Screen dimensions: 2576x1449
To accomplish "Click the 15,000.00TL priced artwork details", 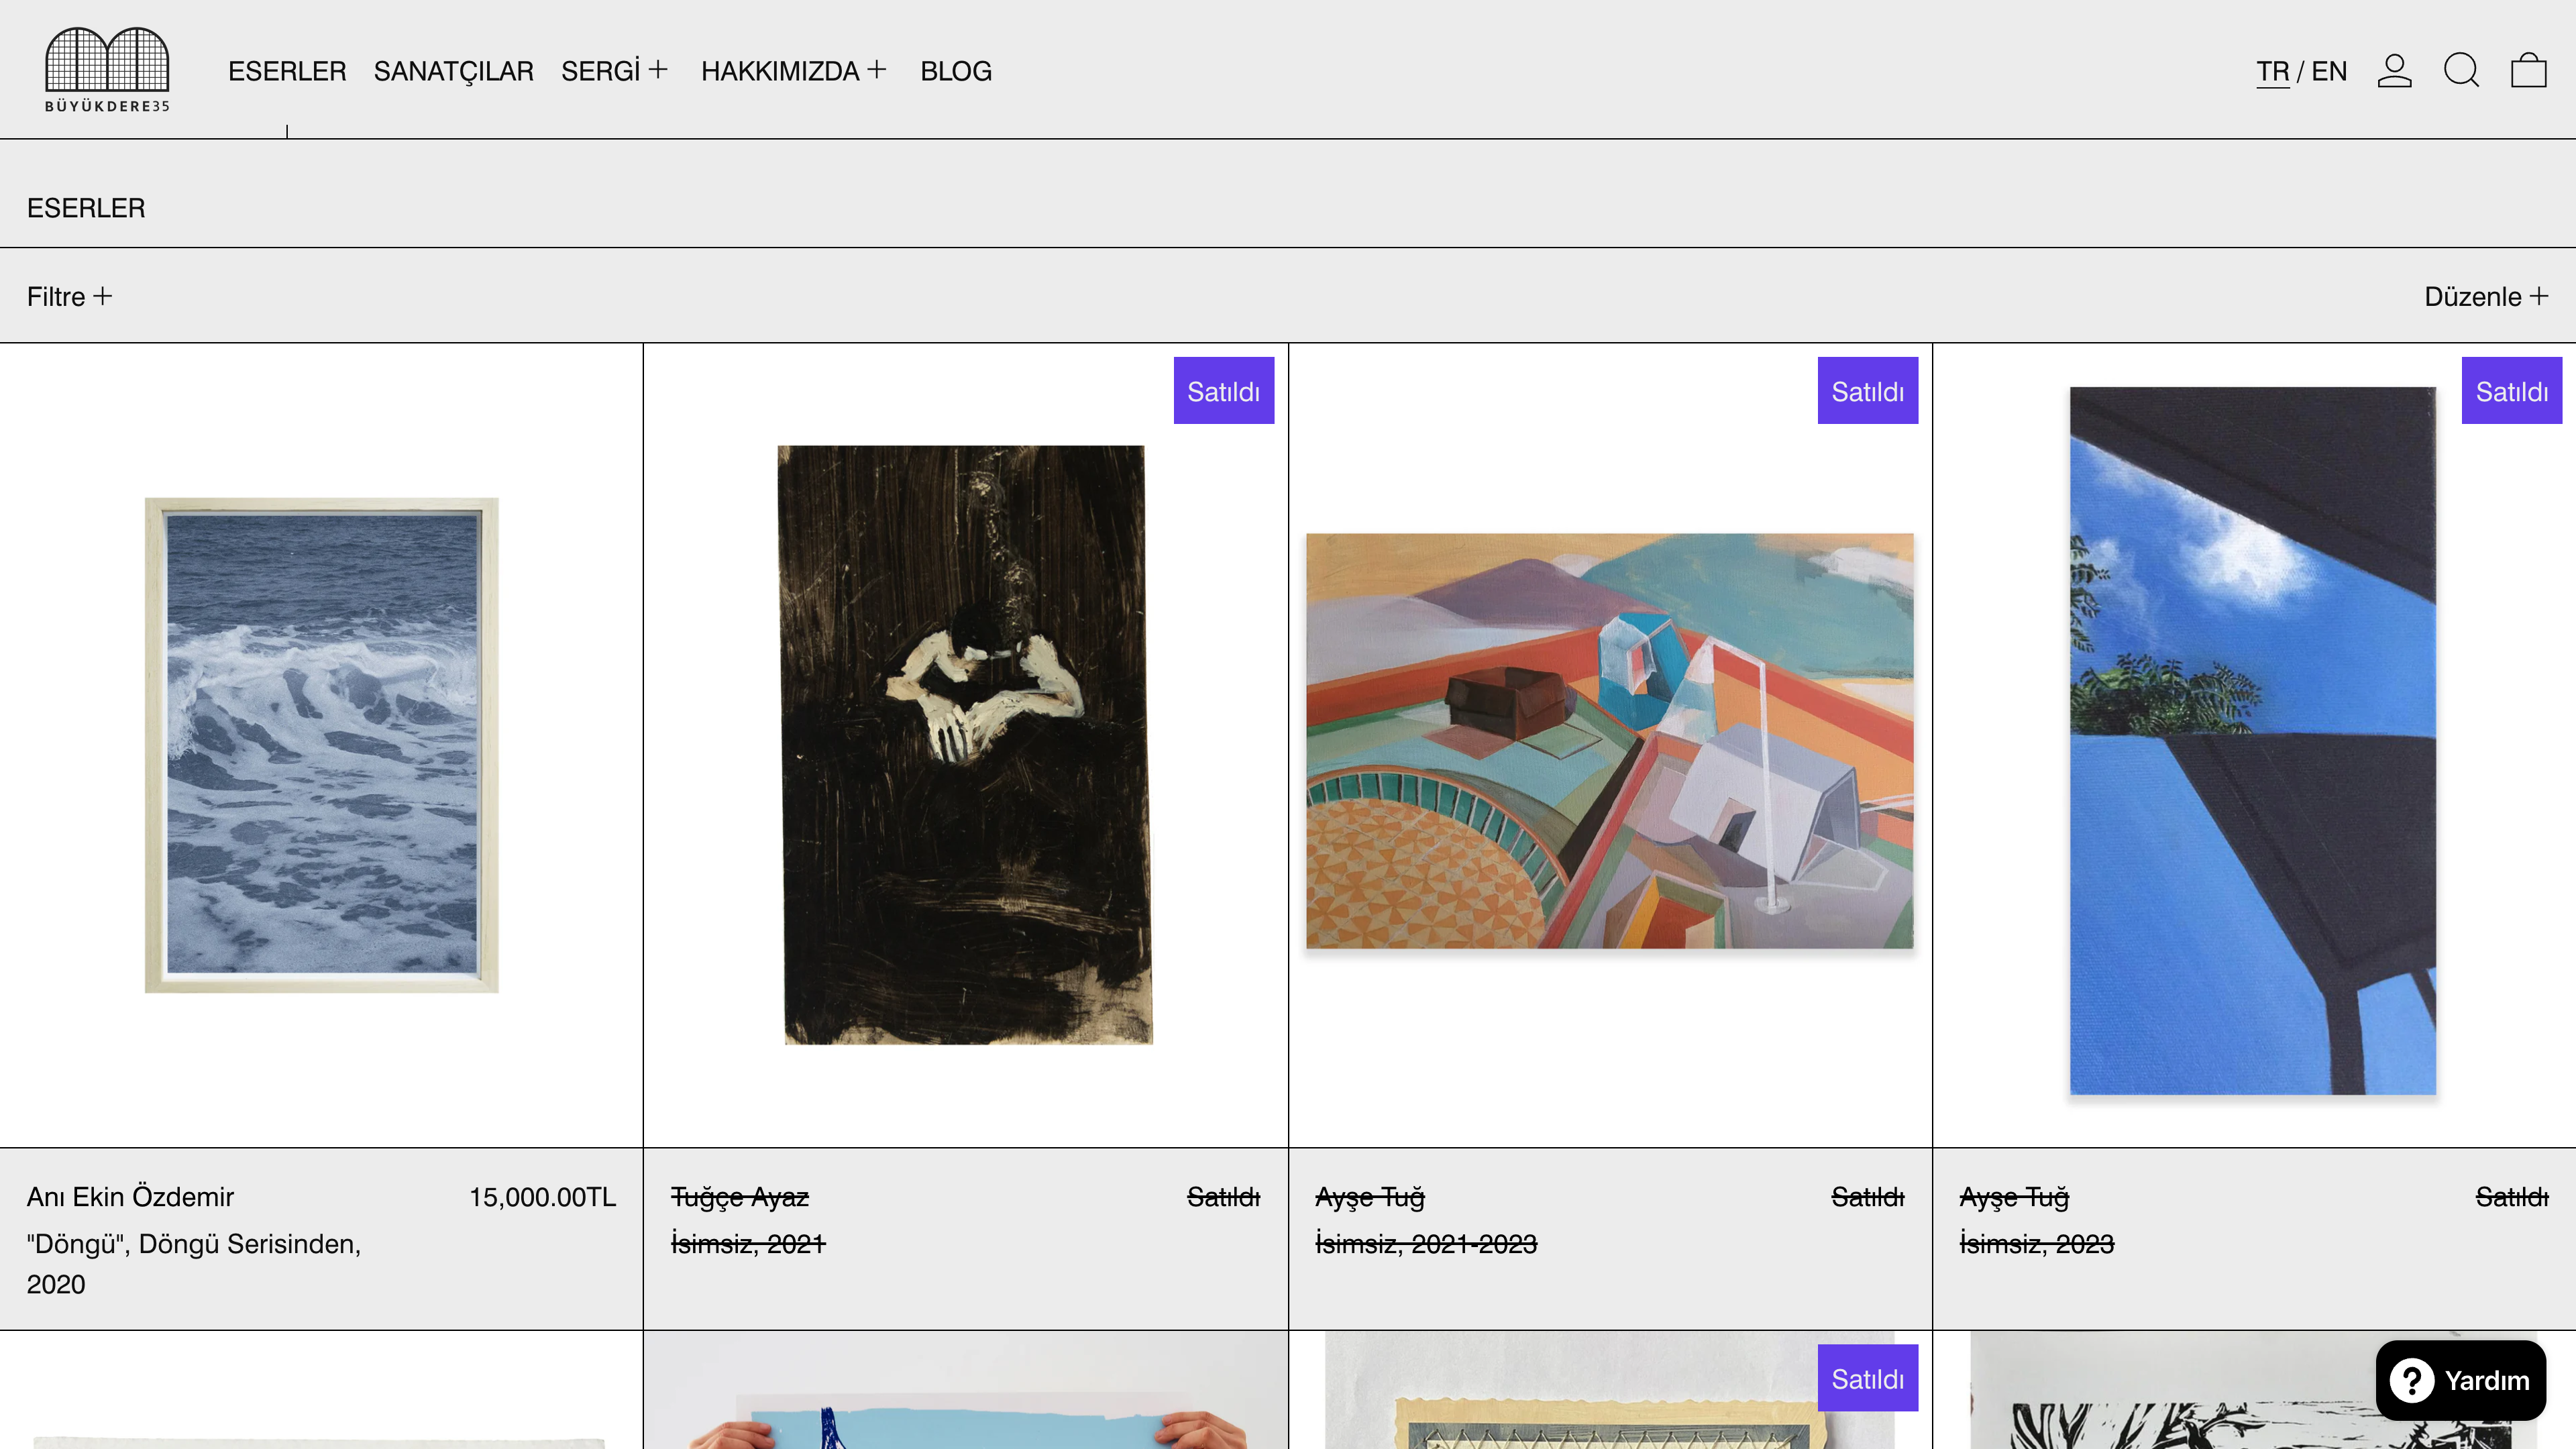I will (542, 1197).
